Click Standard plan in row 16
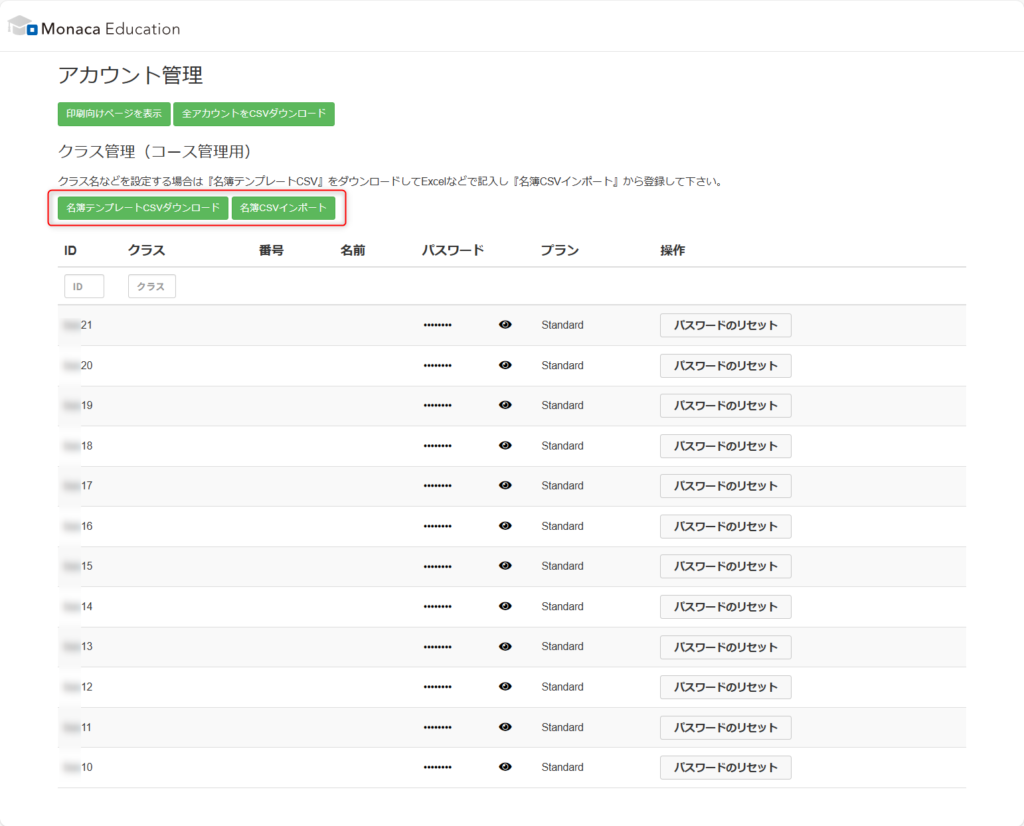The width and height of the screenshot is (1024, 826). [x=562, y=526]
